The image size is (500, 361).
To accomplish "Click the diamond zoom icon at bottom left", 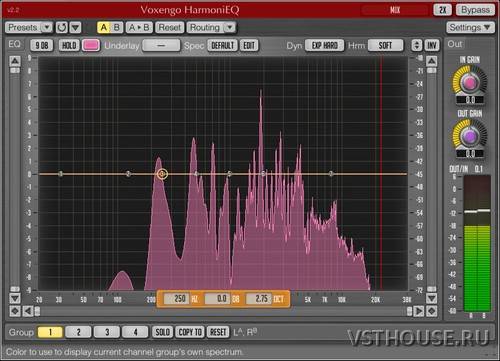I will coord(15,311).
